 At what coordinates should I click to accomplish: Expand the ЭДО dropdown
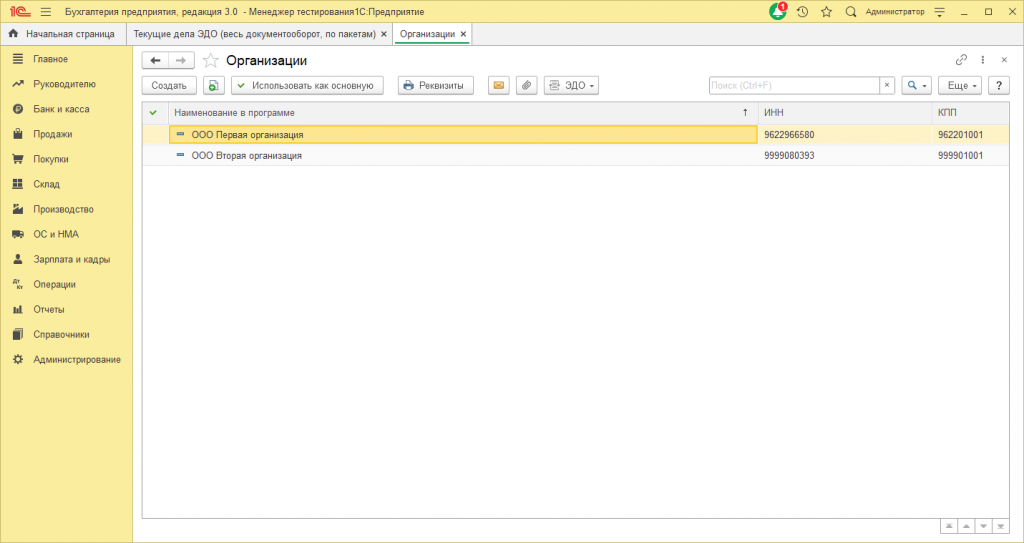pyautogui.click(x=571, y=86)
